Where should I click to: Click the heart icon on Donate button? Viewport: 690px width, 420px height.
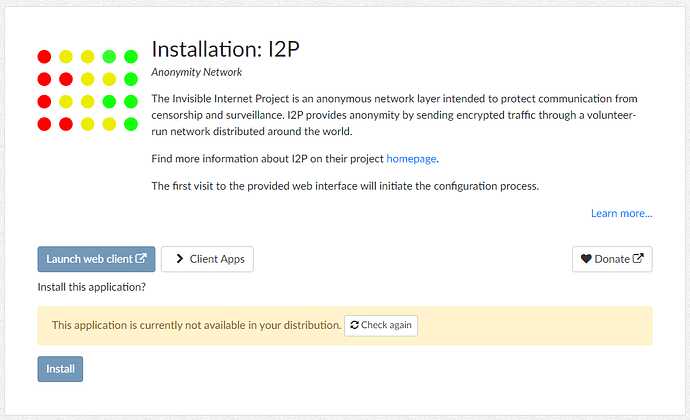click(586, 259)
